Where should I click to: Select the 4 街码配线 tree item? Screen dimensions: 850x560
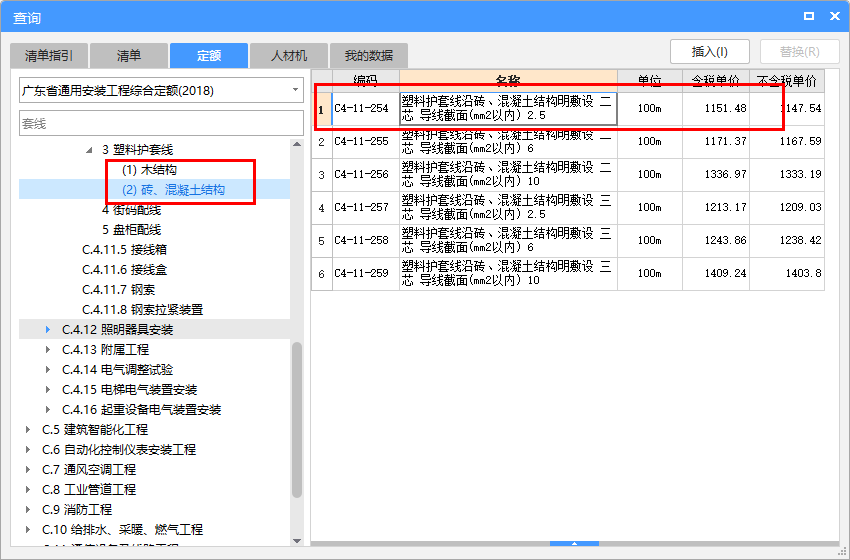click(131, 210)
